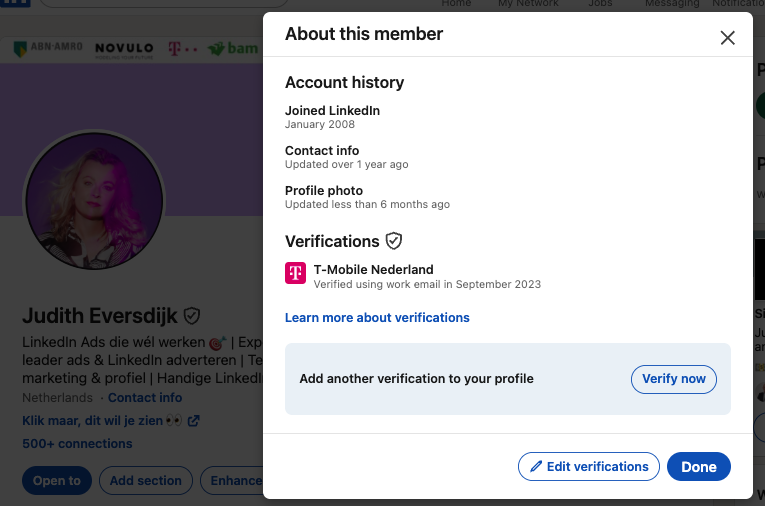The width and height of the screenshot is (765, 506).
Task: Click the Enhance profile button
Action: [232, 481]
